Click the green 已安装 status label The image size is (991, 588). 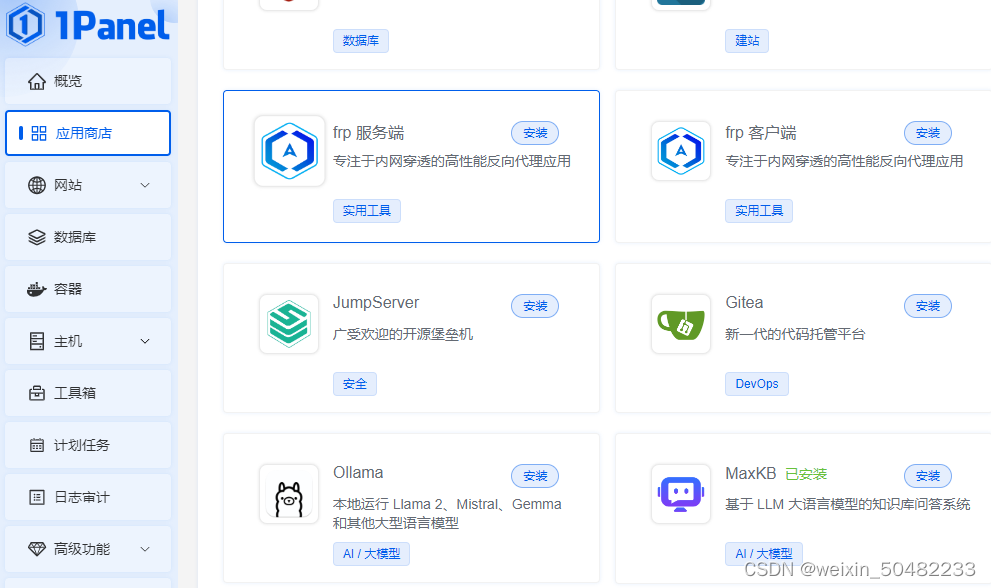pos(806,474)
